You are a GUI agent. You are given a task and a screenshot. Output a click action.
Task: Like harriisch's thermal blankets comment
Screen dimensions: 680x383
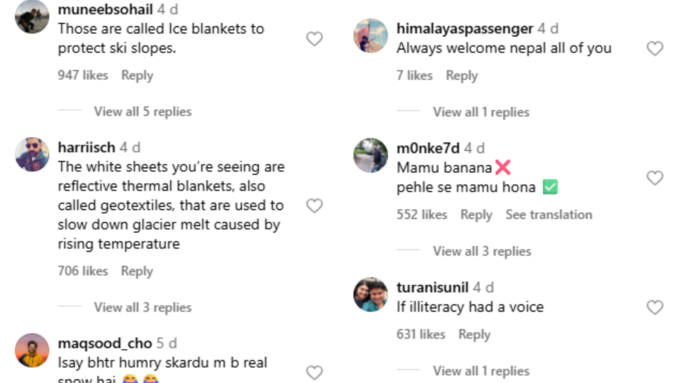[314, 206]
